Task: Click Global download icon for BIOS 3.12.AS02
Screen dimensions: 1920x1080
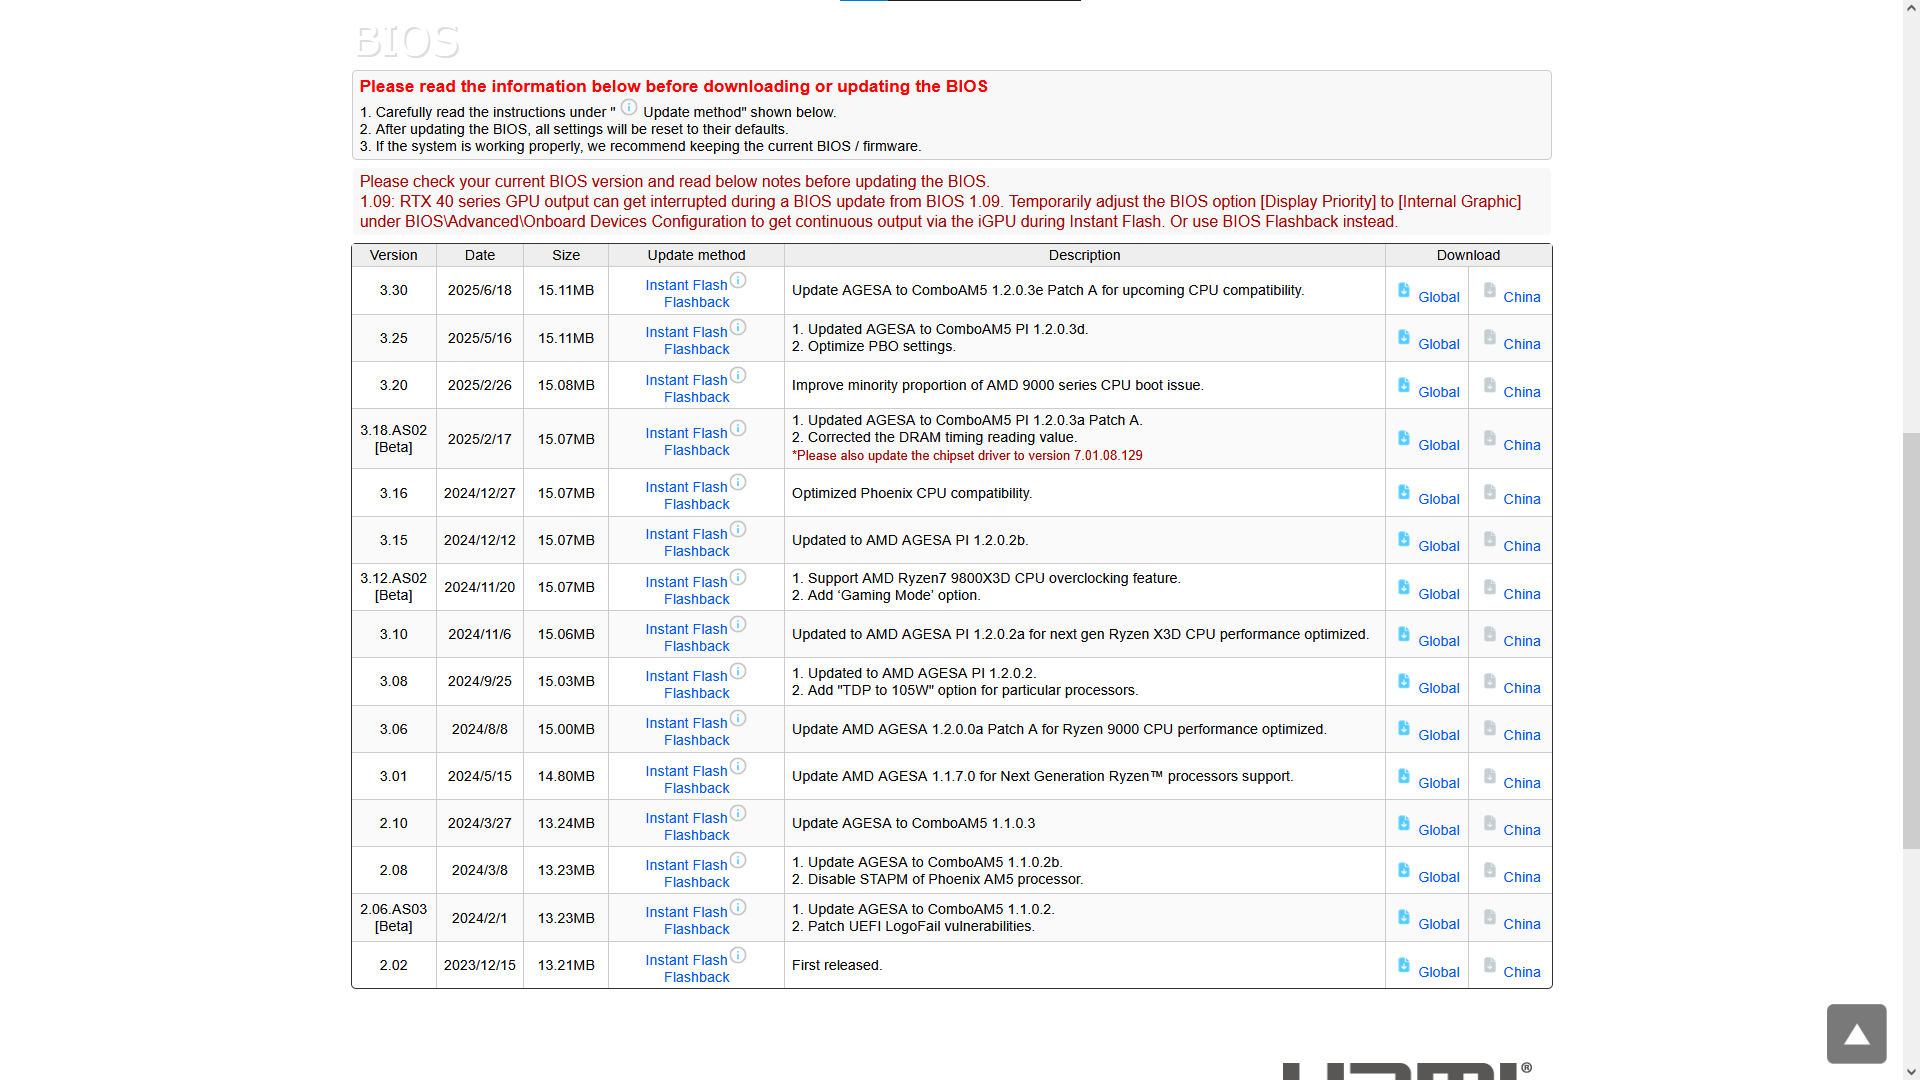Action: click(1404, 587)
